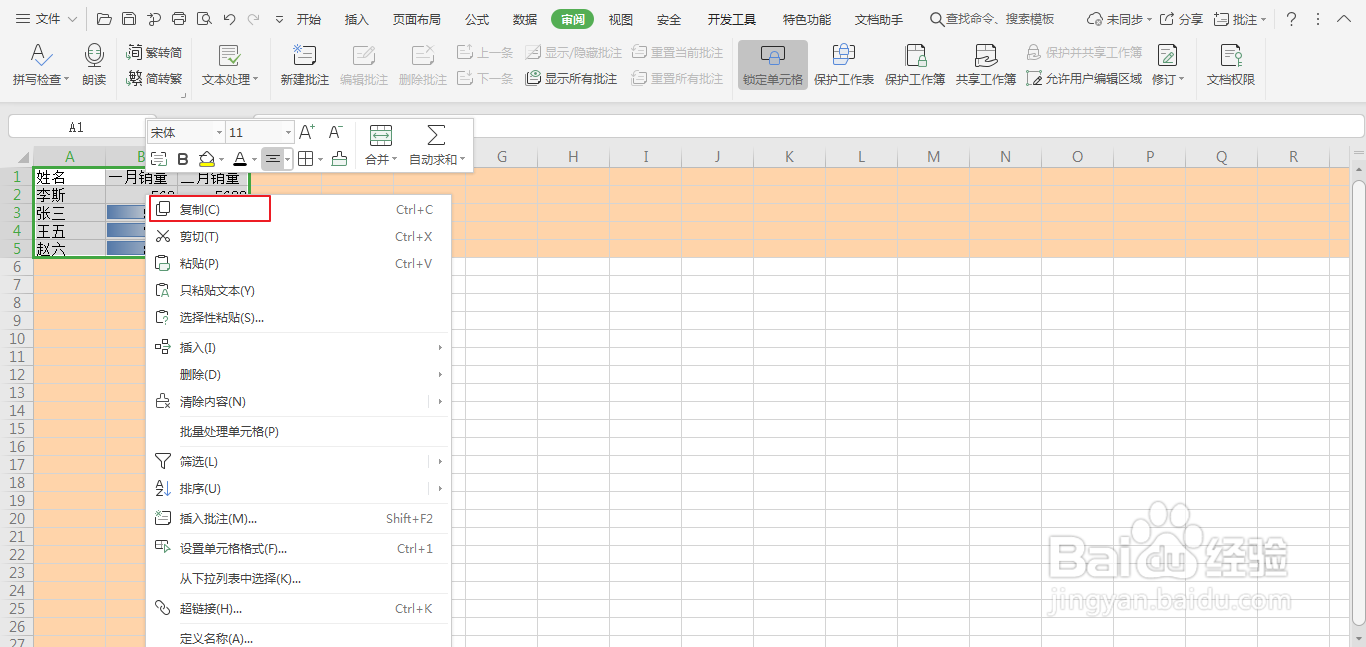
Task: Toggle center alignment in mini toolbar
Action: [x=272, y=159]
